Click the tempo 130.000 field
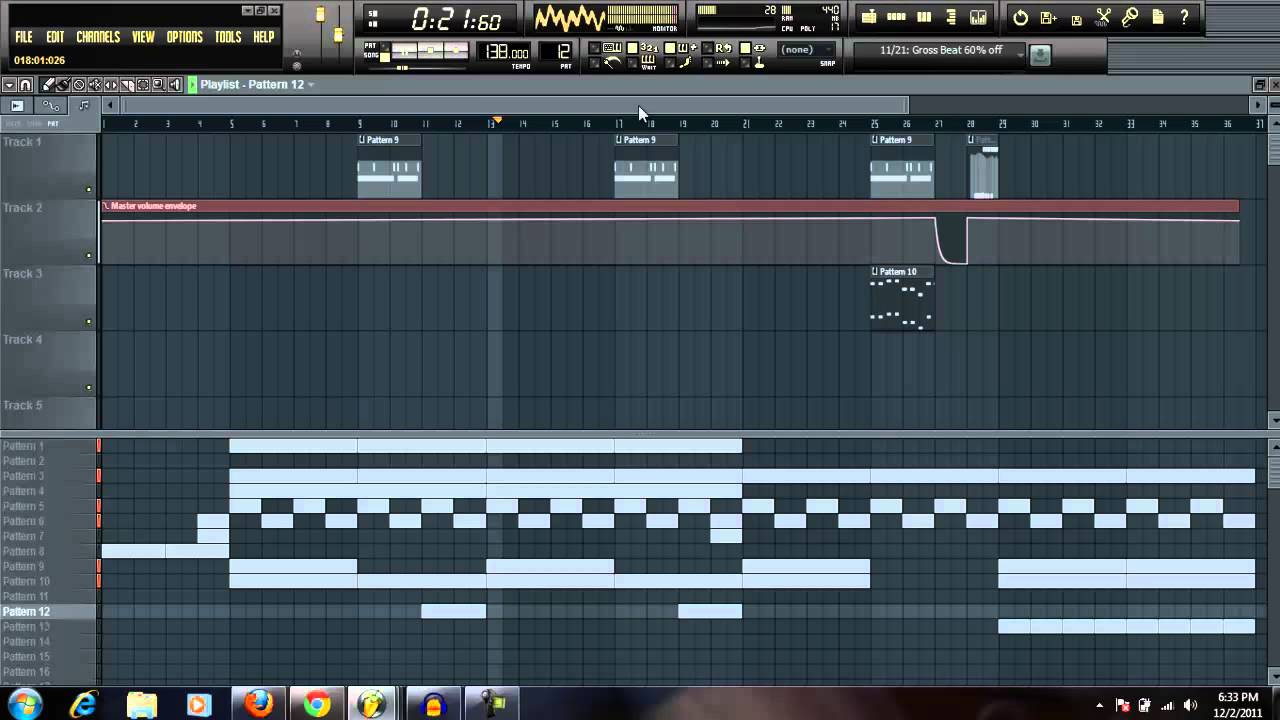The width and height of the screenshot is (1280, 720). pyautogui.click(x=505, y=52)
